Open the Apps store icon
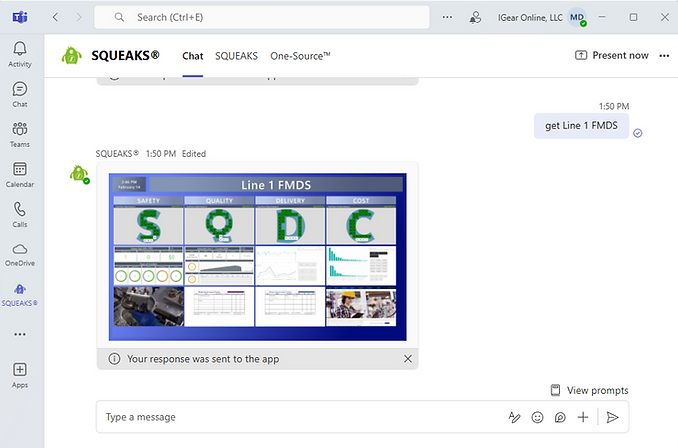Screen dimensions: 678x448 click(20, 375)
